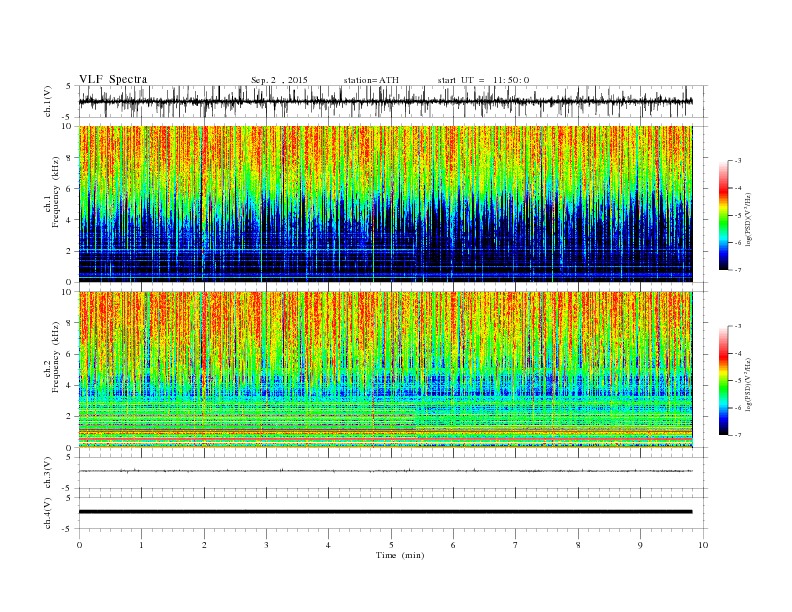This screenshot has height=612, width=792.
Task: Click the time axis tick label "6"
Action: click(453, 545)
